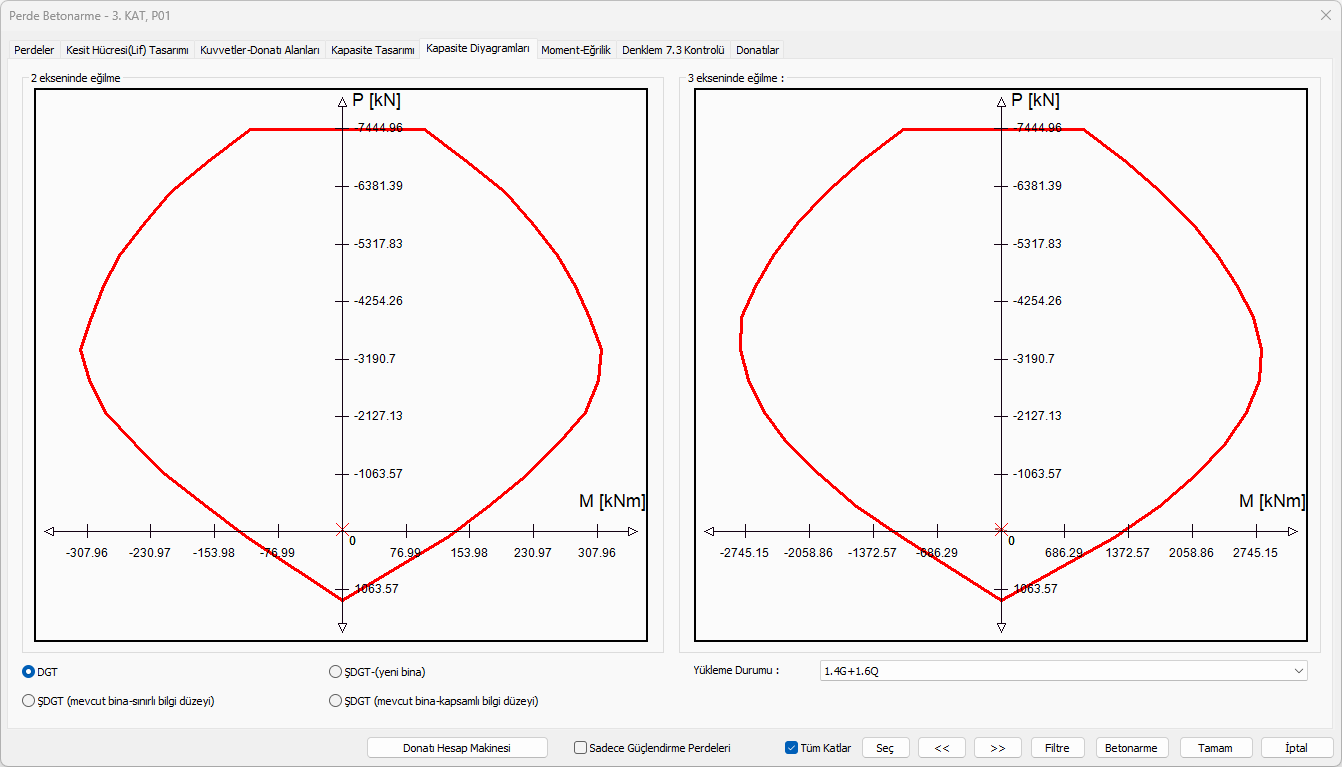
Task: Go to Denklem 7.3 Kontrolü tab
Action: [x=672, y=50]
